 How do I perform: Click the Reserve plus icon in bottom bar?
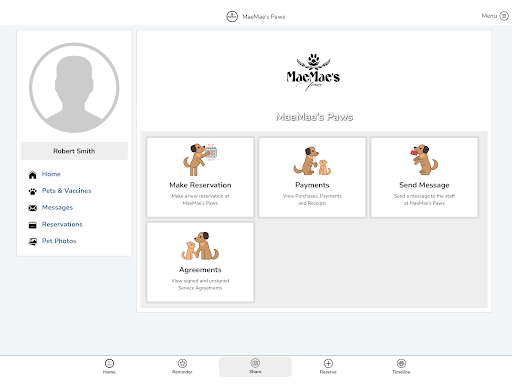(x=328, y=363)
